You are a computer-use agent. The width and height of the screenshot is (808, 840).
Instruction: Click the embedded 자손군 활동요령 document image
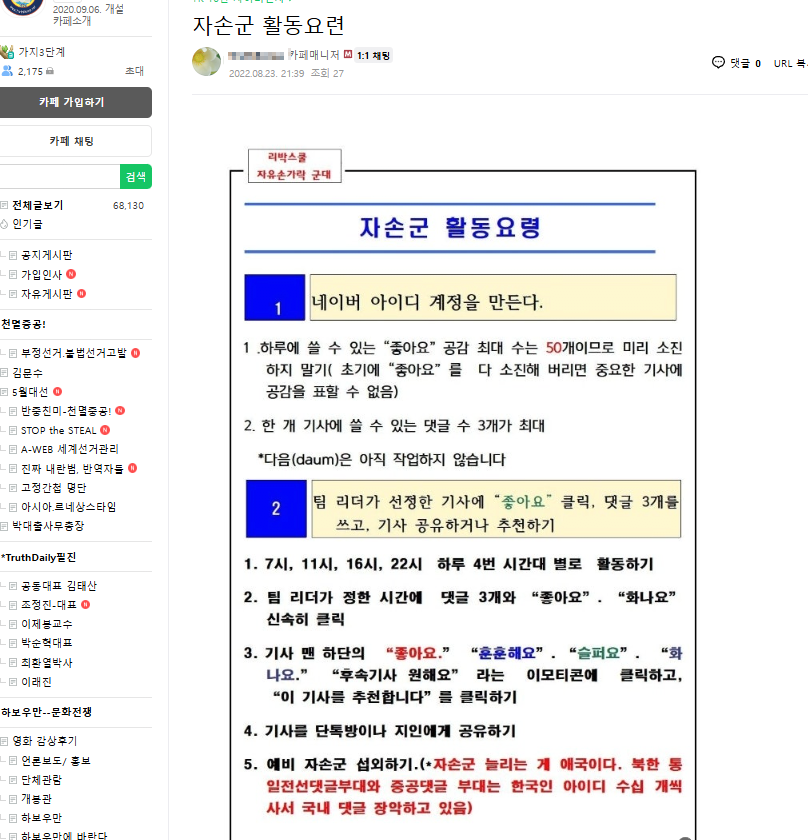point(463,493)
